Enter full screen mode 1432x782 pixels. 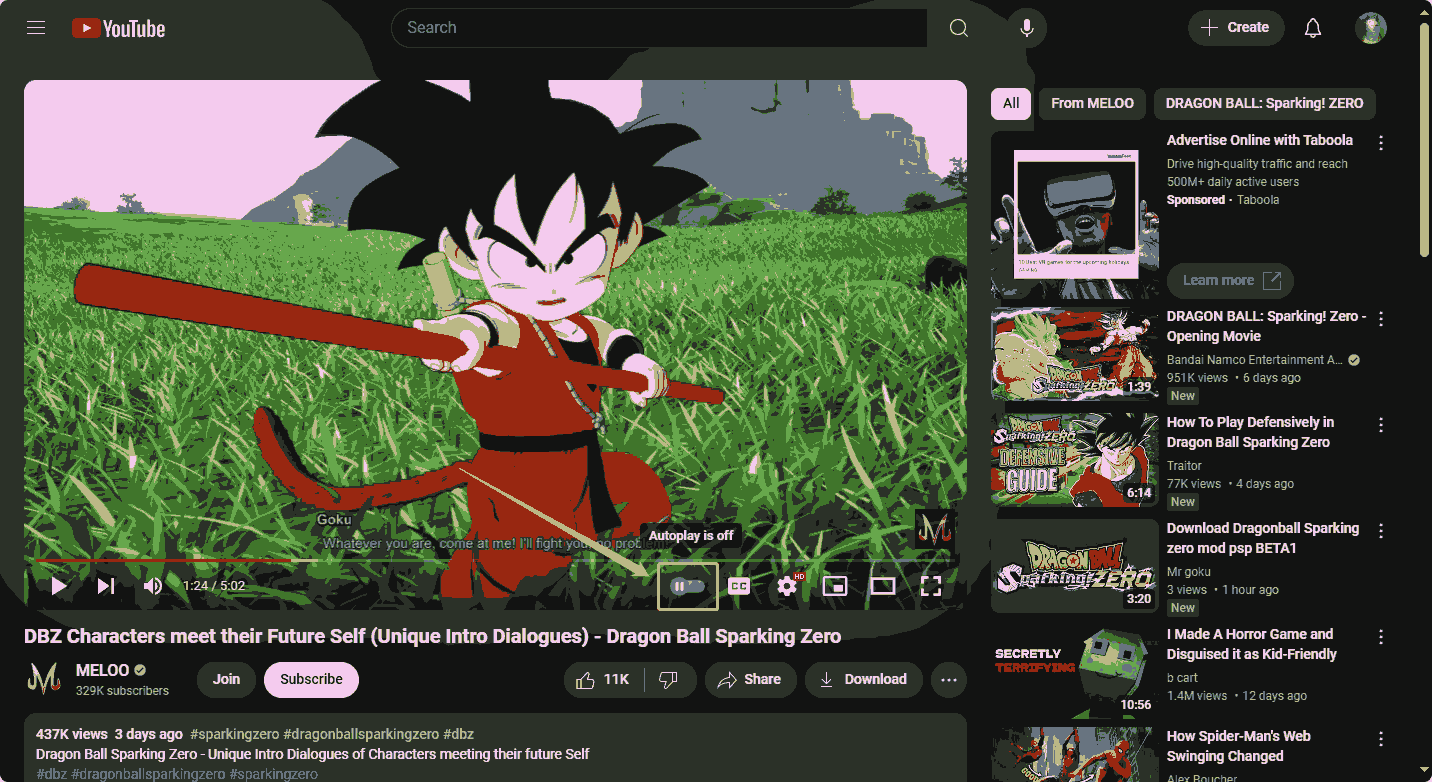(931, 586)
